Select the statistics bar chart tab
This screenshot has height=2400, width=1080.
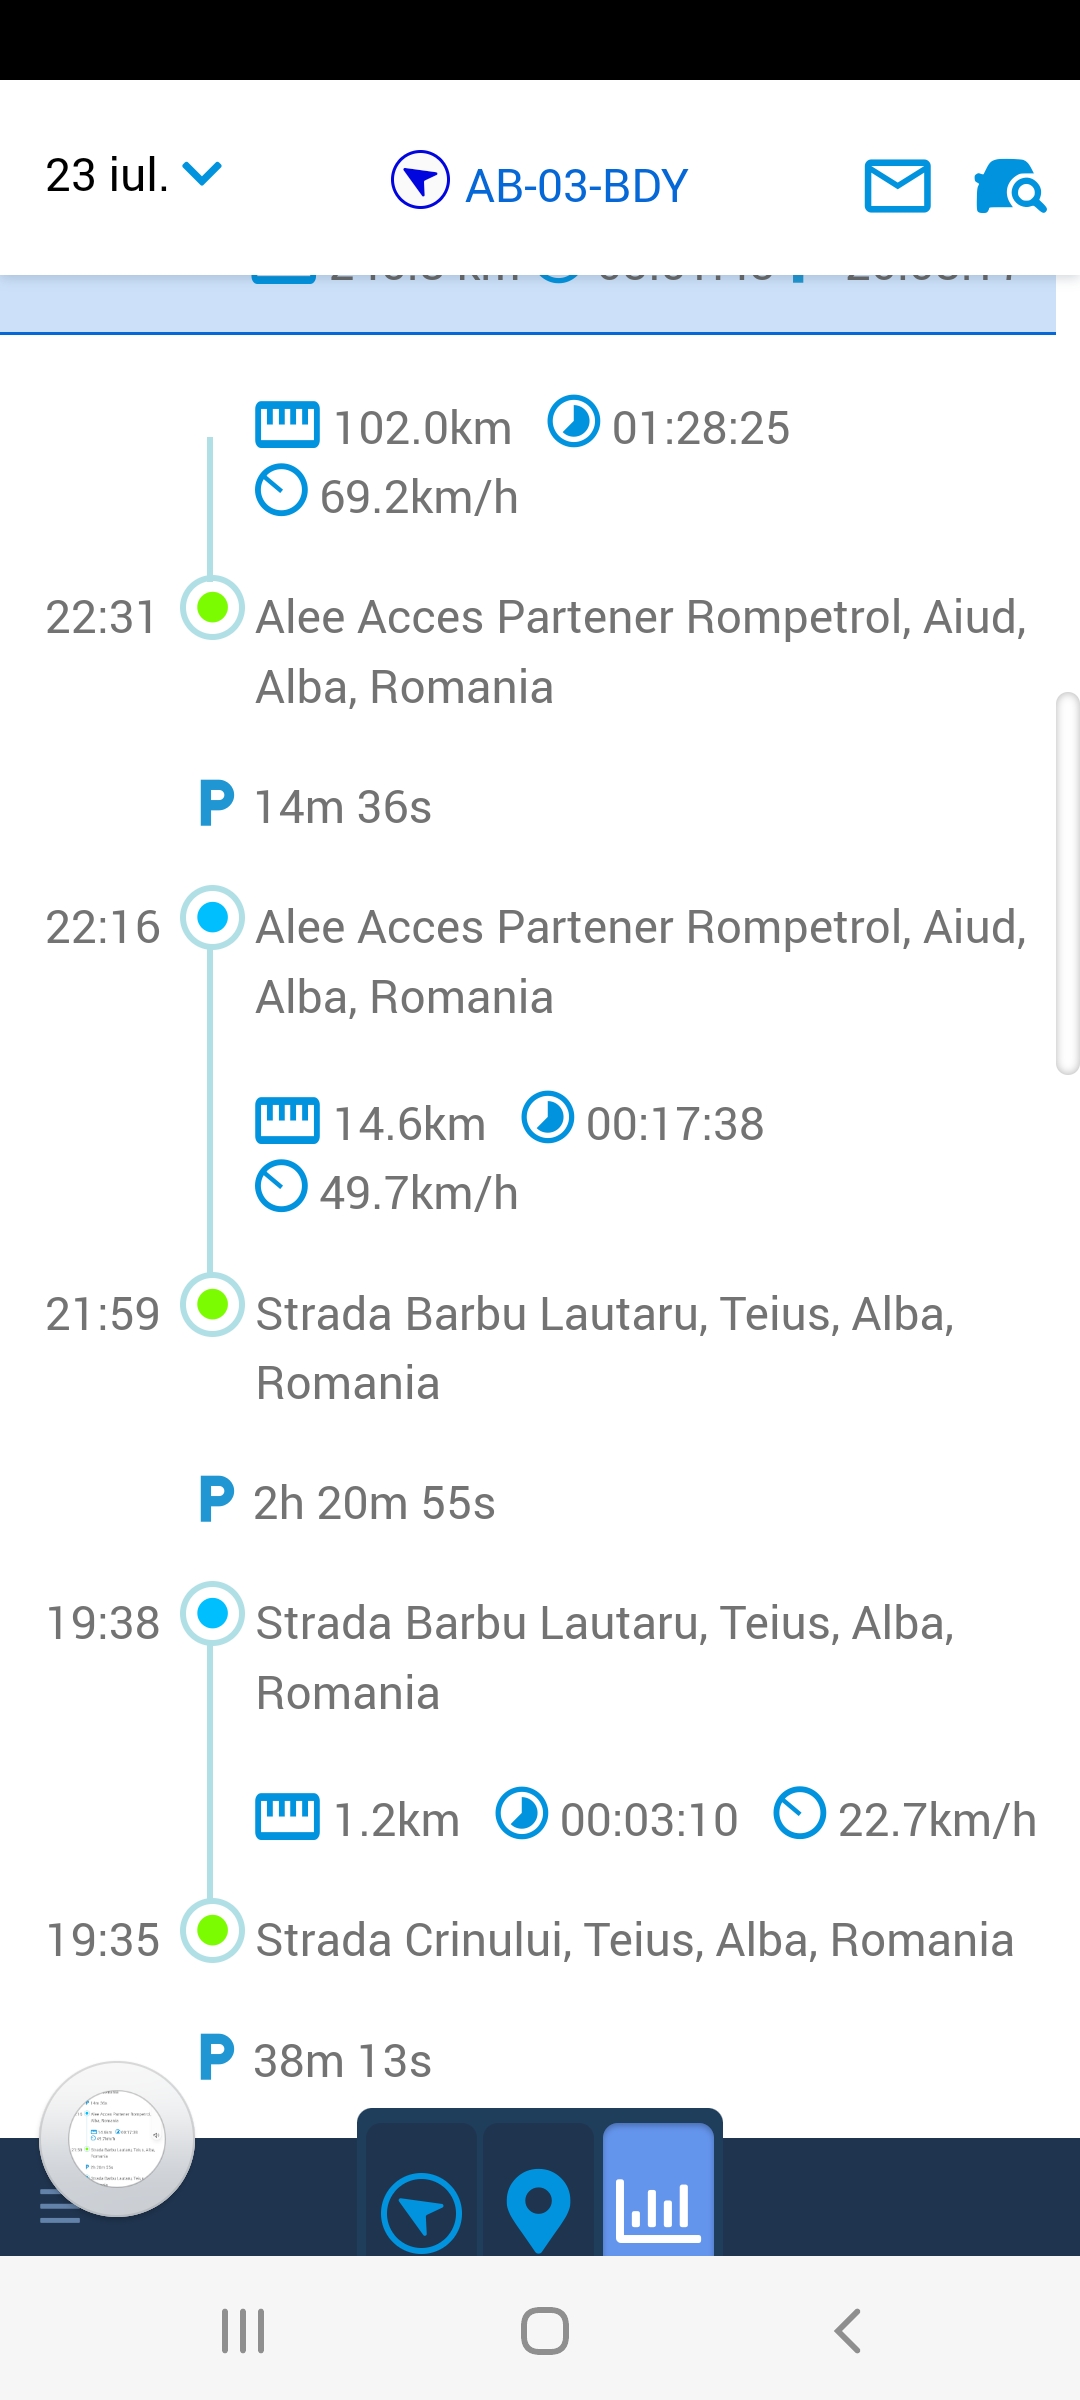point(658,2208)
